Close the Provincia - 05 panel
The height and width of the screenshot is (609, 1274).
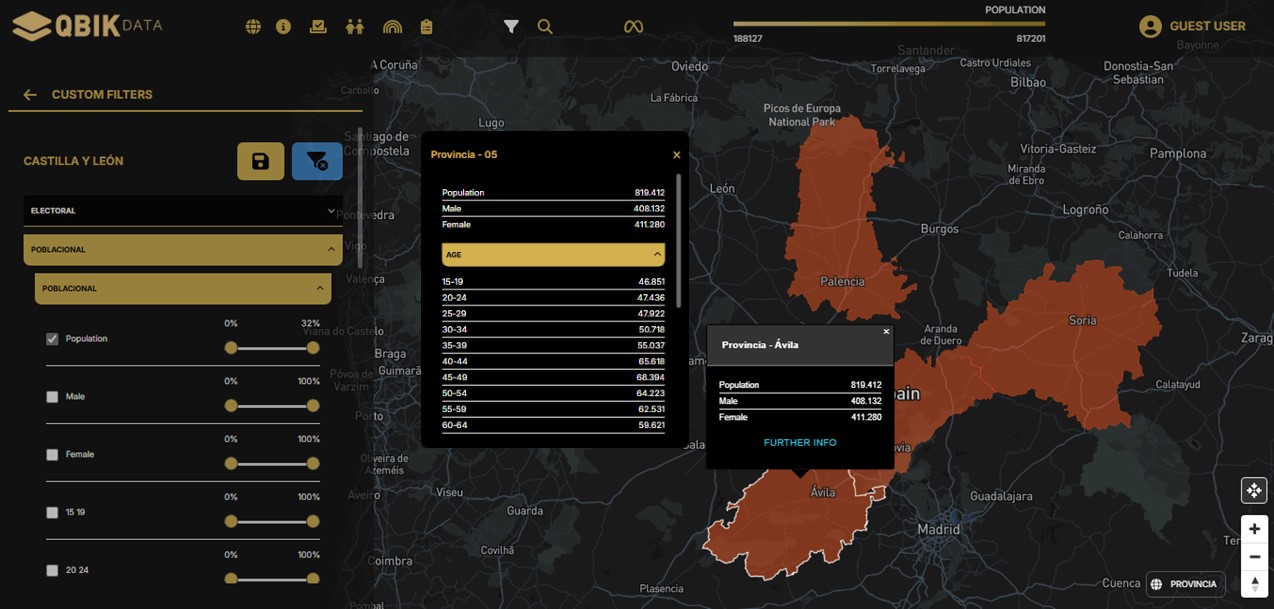(x=677, y=155)
